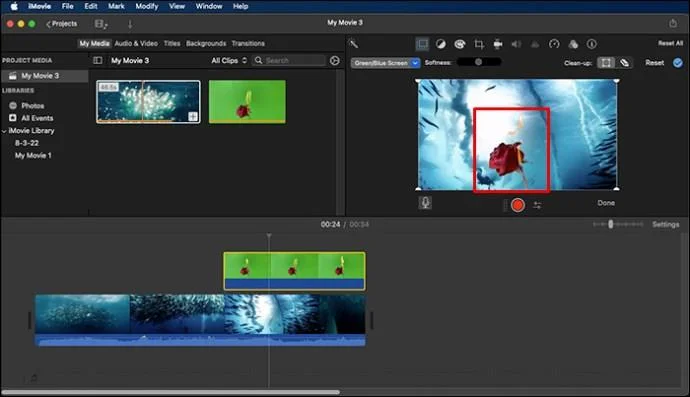Select My Movie 3 in project media
This screenshot has width=690, height=397.
[45, 76]
